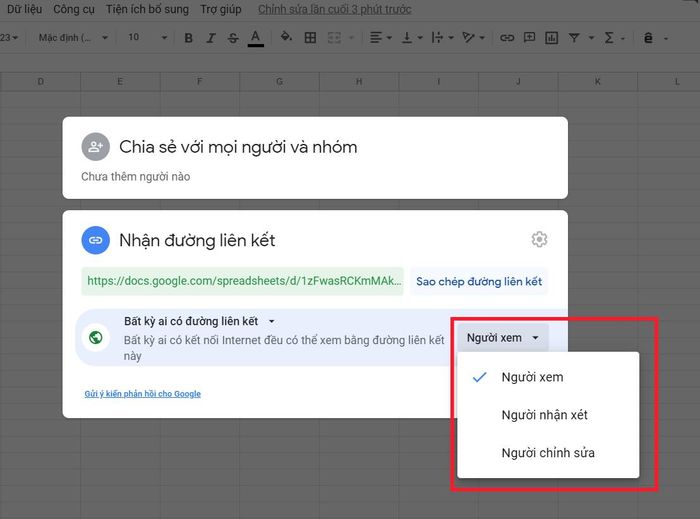Collapse the 'Người xem' role dropdown
The height and width of the screenshot is (519, 700).
[503, 338]
